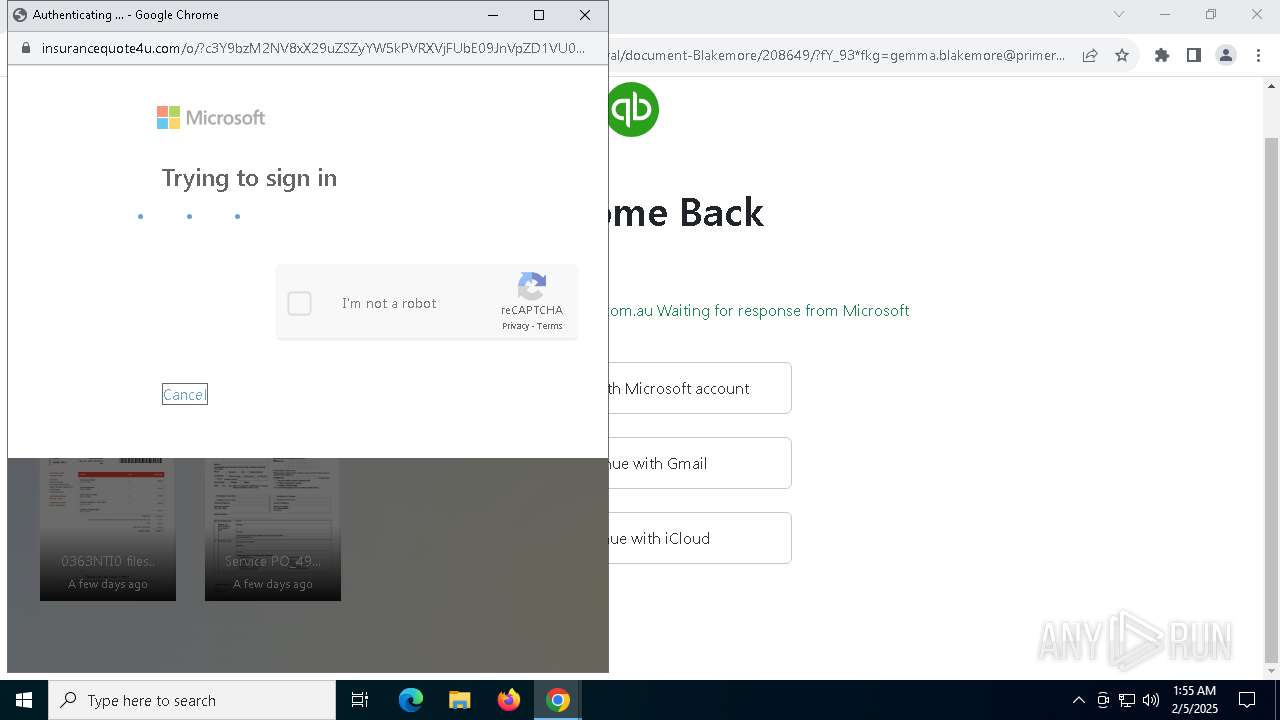The image size is (1280, 720).
Task: Click the Microsoft logo in popup
Action: pyautogui.click(x=211, y=118)
